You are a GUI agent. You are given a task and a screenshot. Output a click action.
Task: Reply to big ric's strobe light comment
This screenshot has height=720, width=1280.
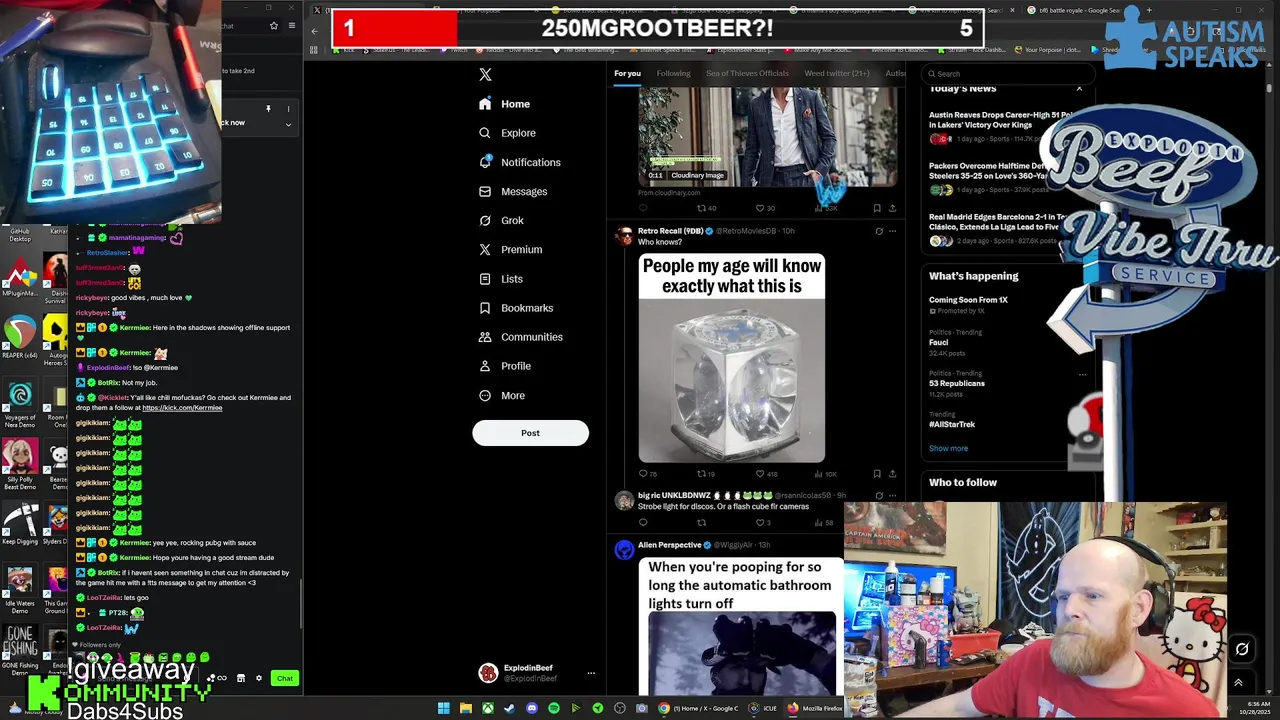(x=643, y=522)
